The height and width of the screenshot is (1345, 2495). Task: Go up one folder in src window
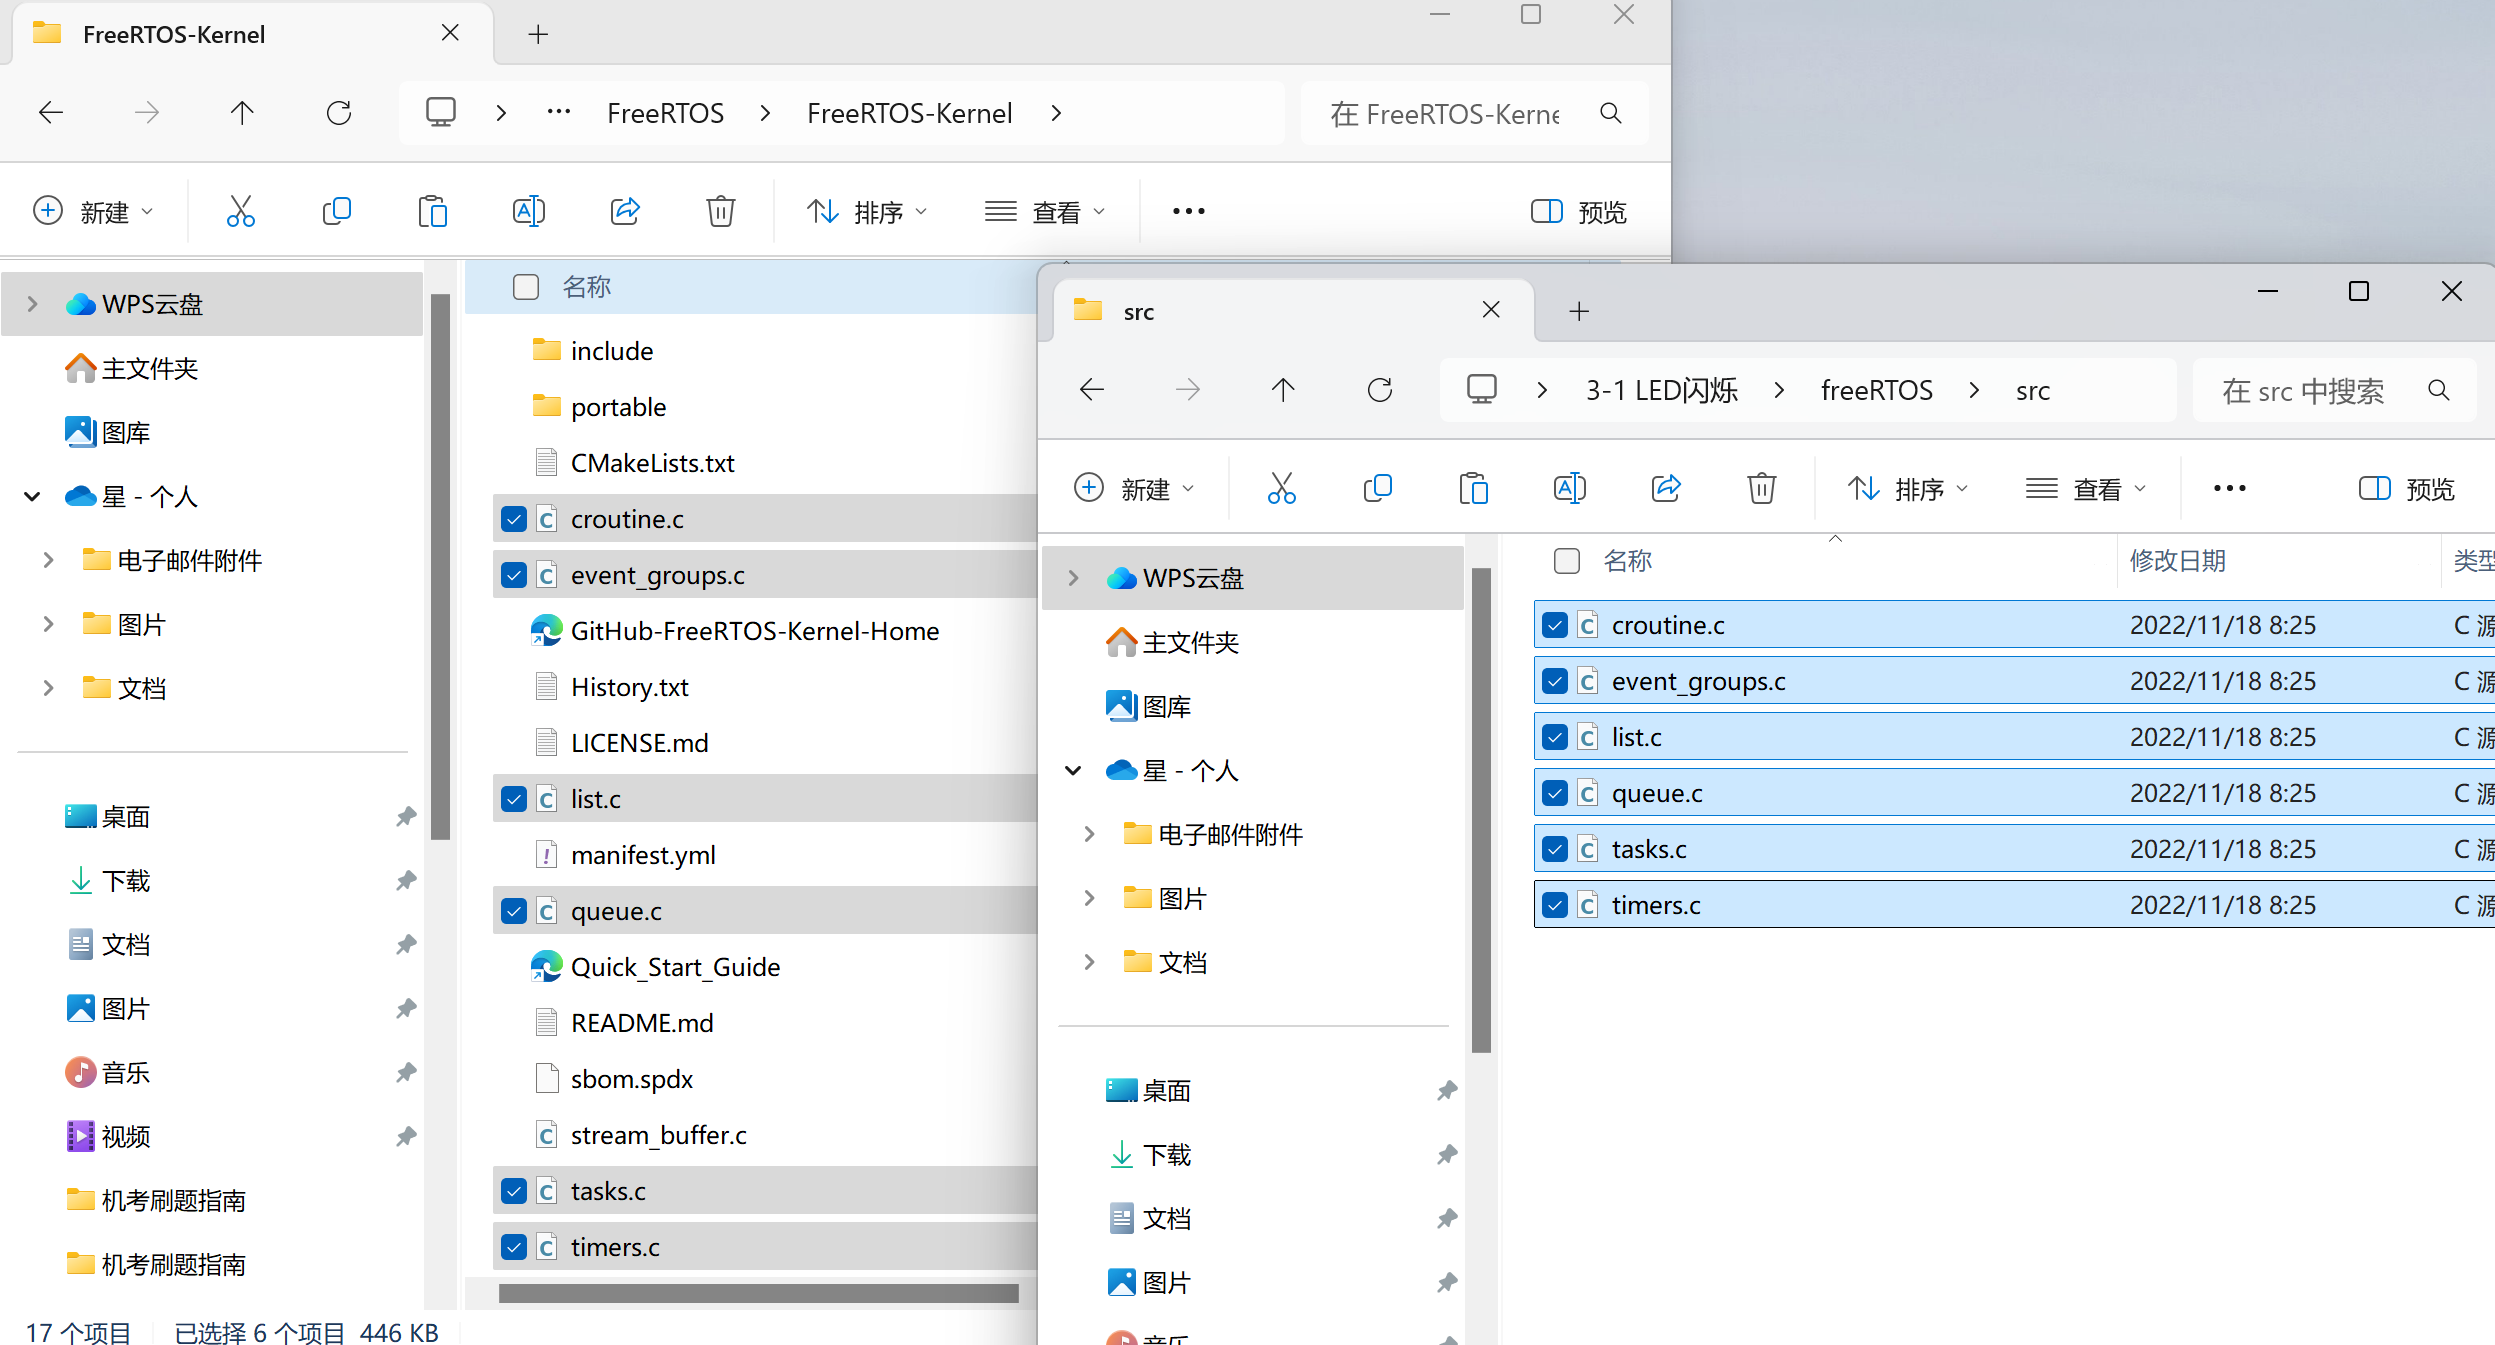tap(1283, 389)
